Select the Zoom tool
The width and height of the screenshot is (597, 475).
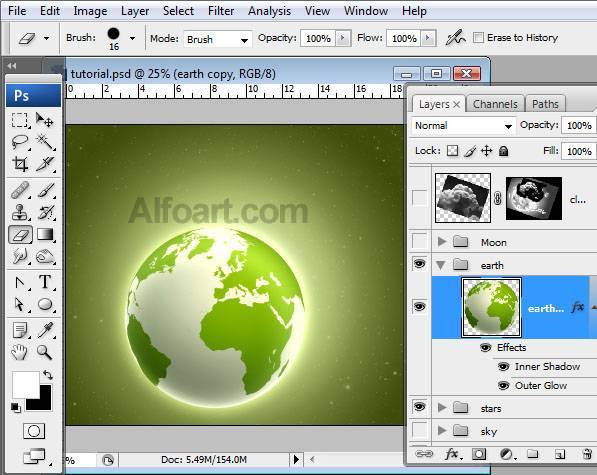[45, 352]
